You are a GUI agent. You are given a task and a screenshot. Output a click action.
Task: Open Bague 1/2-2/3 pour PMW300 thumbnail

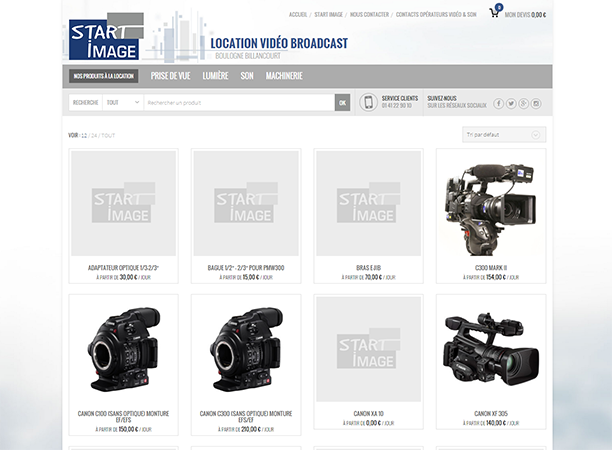246,203
